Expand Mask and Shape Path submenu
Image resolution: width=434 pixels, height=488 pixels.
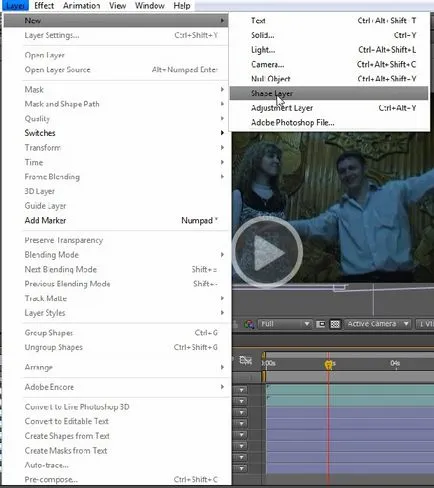click(x=116, y=104)
